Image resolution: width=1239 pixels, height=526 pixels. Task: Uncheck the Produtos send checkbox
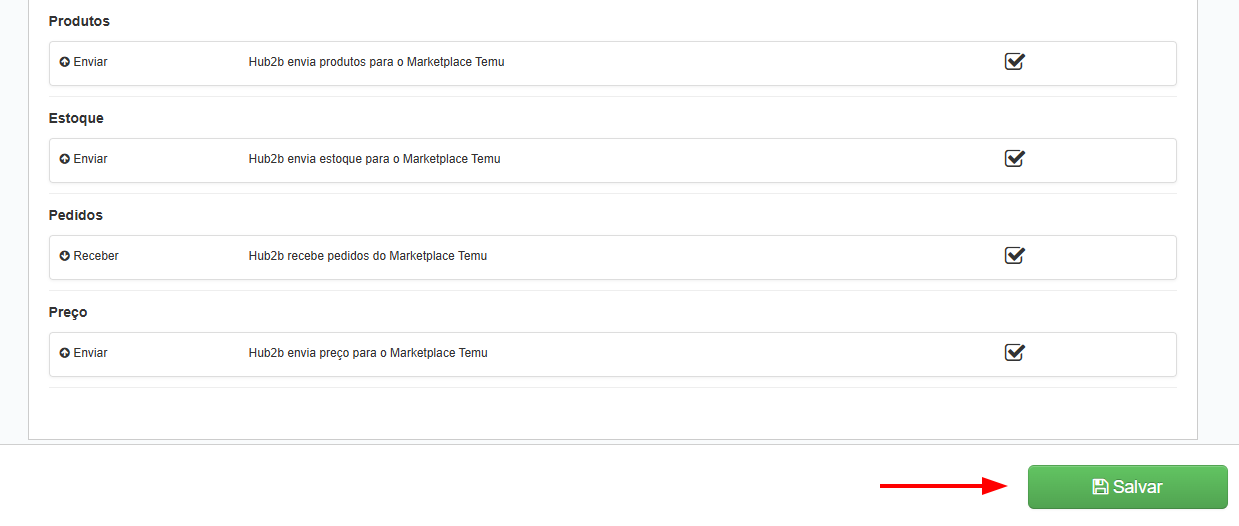[1014, 62]
